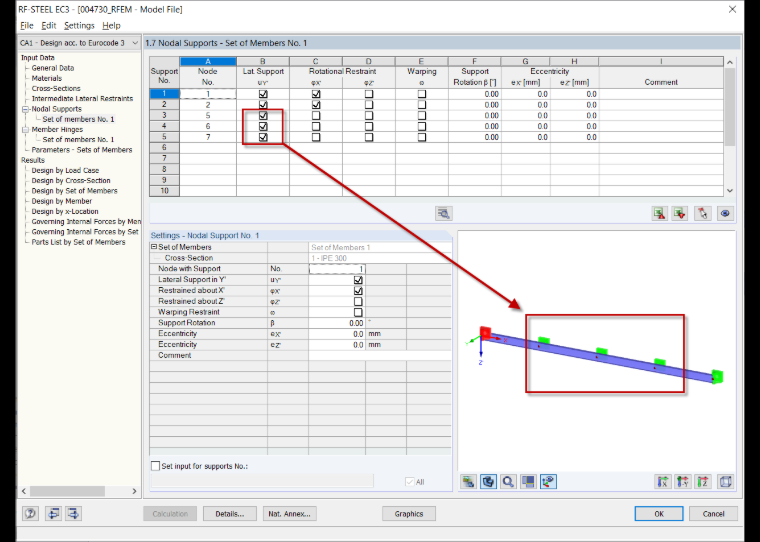Click the search/find in table icon
The width and height of the screenshot is (760, 542).
443,213
